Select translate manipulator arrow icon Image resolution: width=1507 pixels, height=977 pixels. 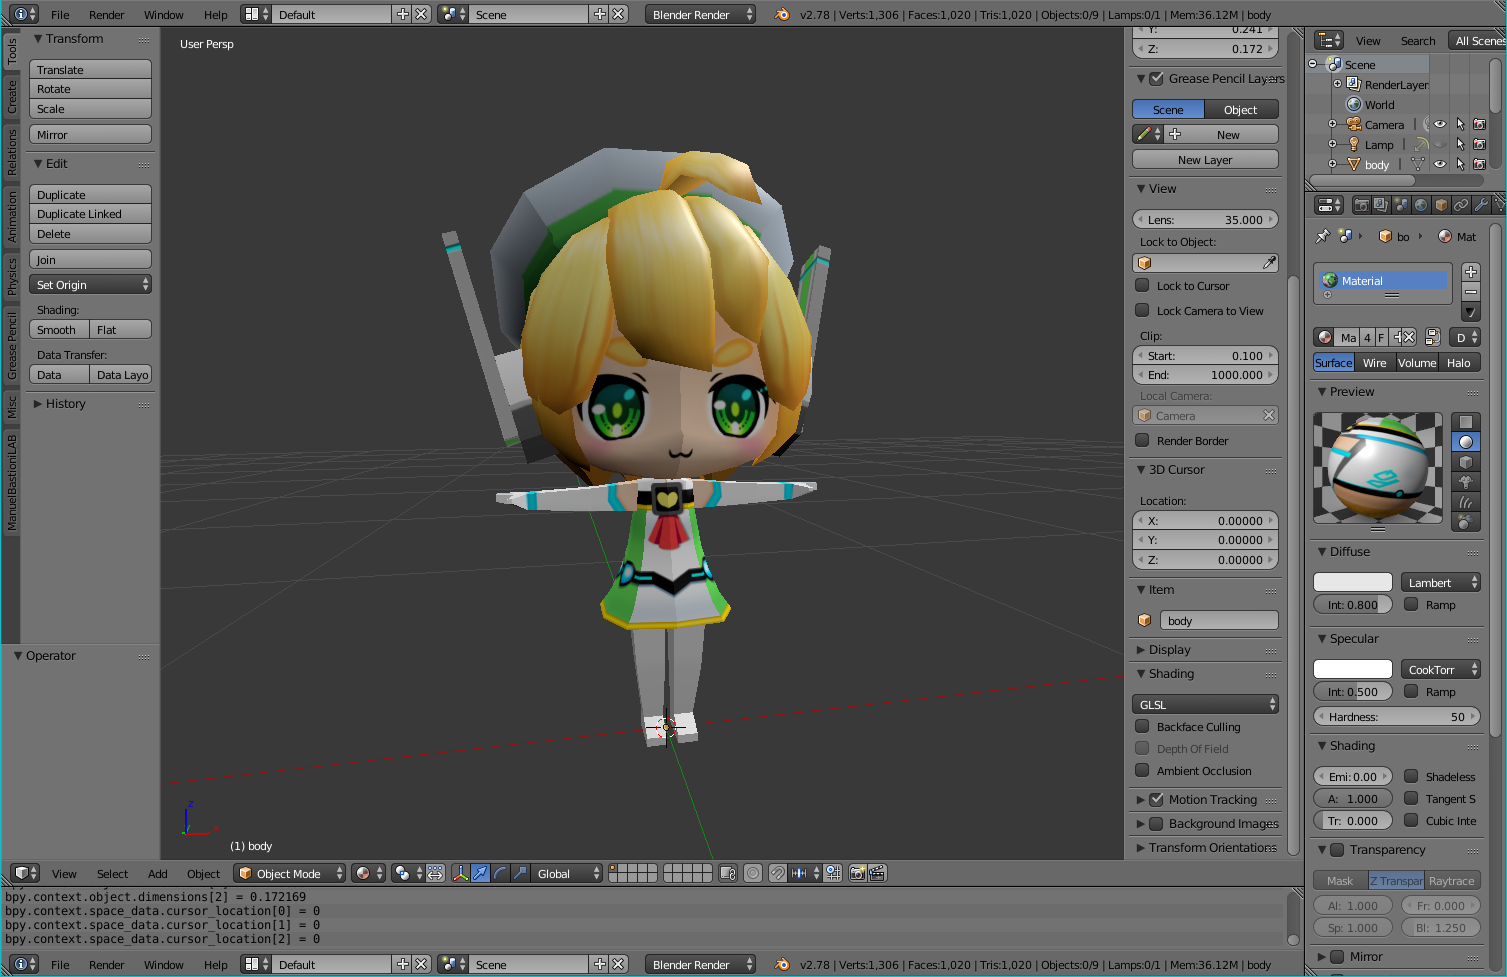(480, 873)
